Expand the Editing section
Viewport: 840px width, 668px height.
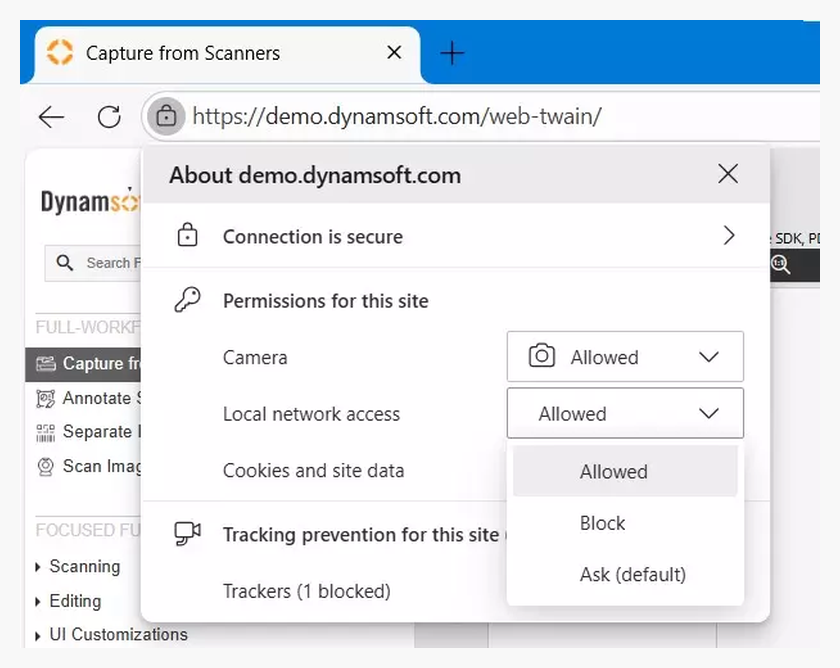[68, 601]
